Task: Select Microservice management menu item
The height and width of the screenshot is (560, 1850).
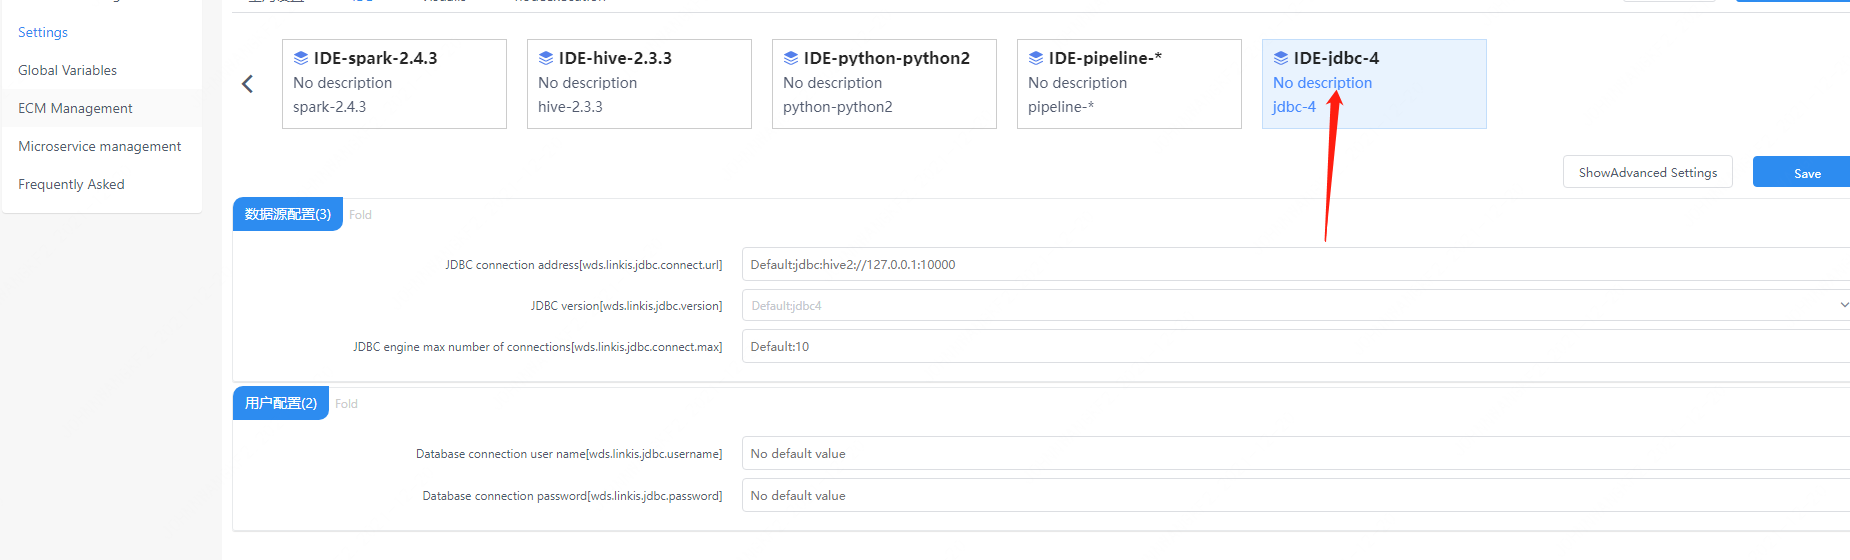Action: [x=99, y=146]
